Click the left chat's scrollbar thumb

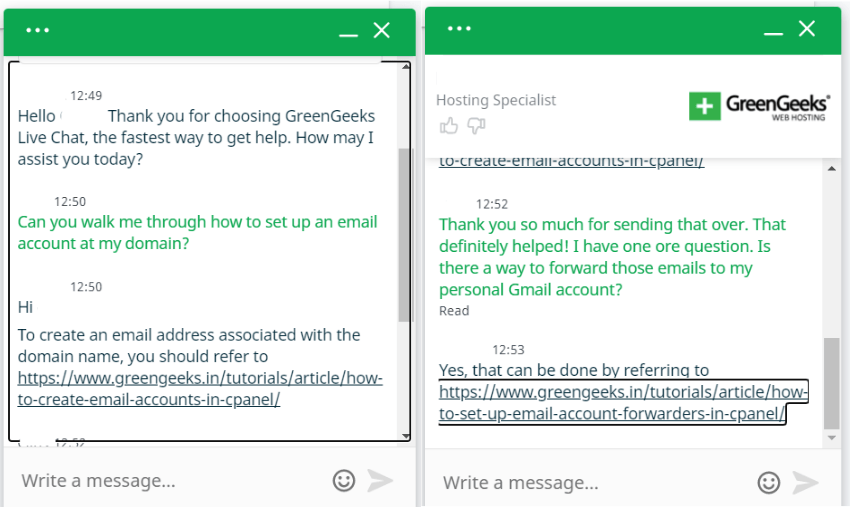coord(403,235)
